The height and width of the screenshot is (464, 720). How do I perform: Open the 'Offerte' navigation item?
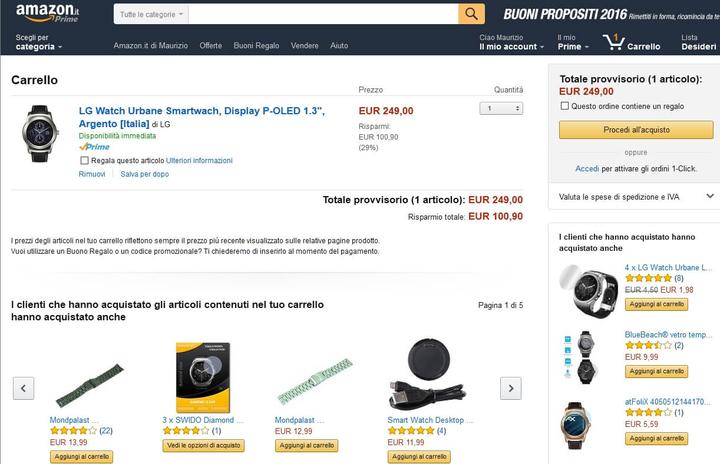tap(210, 46)
